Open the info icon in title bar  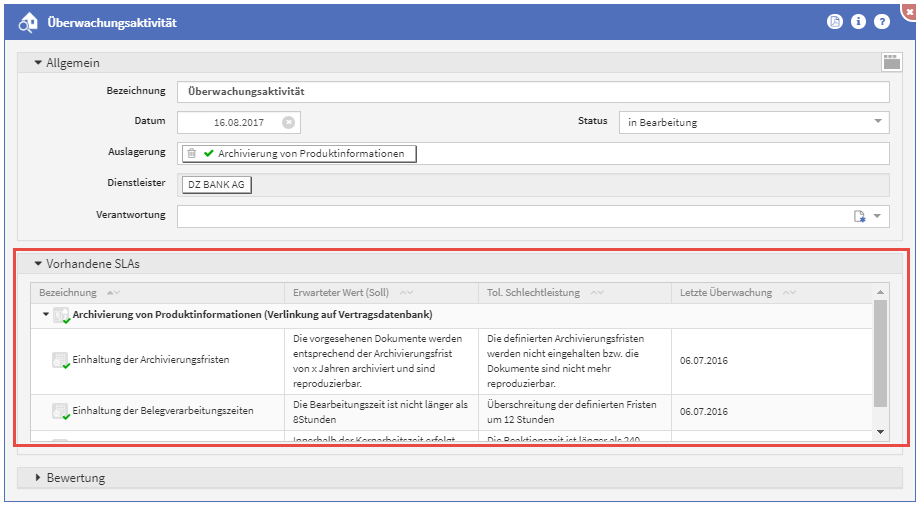point(858,21)
